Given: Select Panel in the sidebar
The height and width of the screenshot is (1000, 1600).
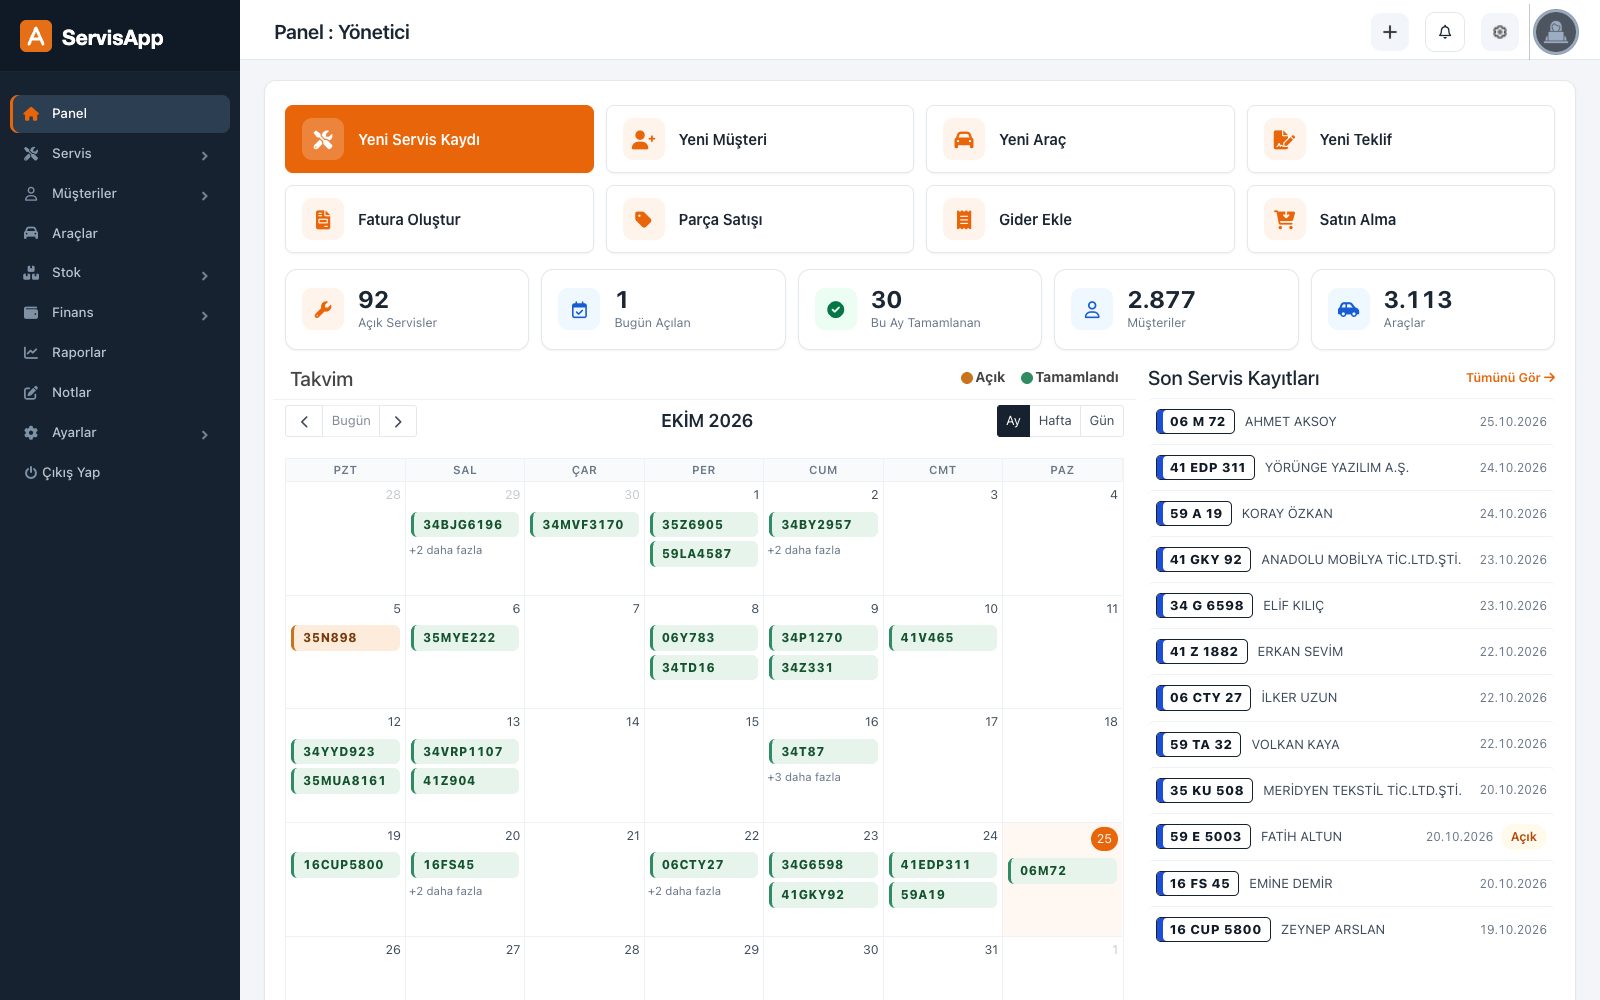Looking at the screenshot, I should 120,114.
